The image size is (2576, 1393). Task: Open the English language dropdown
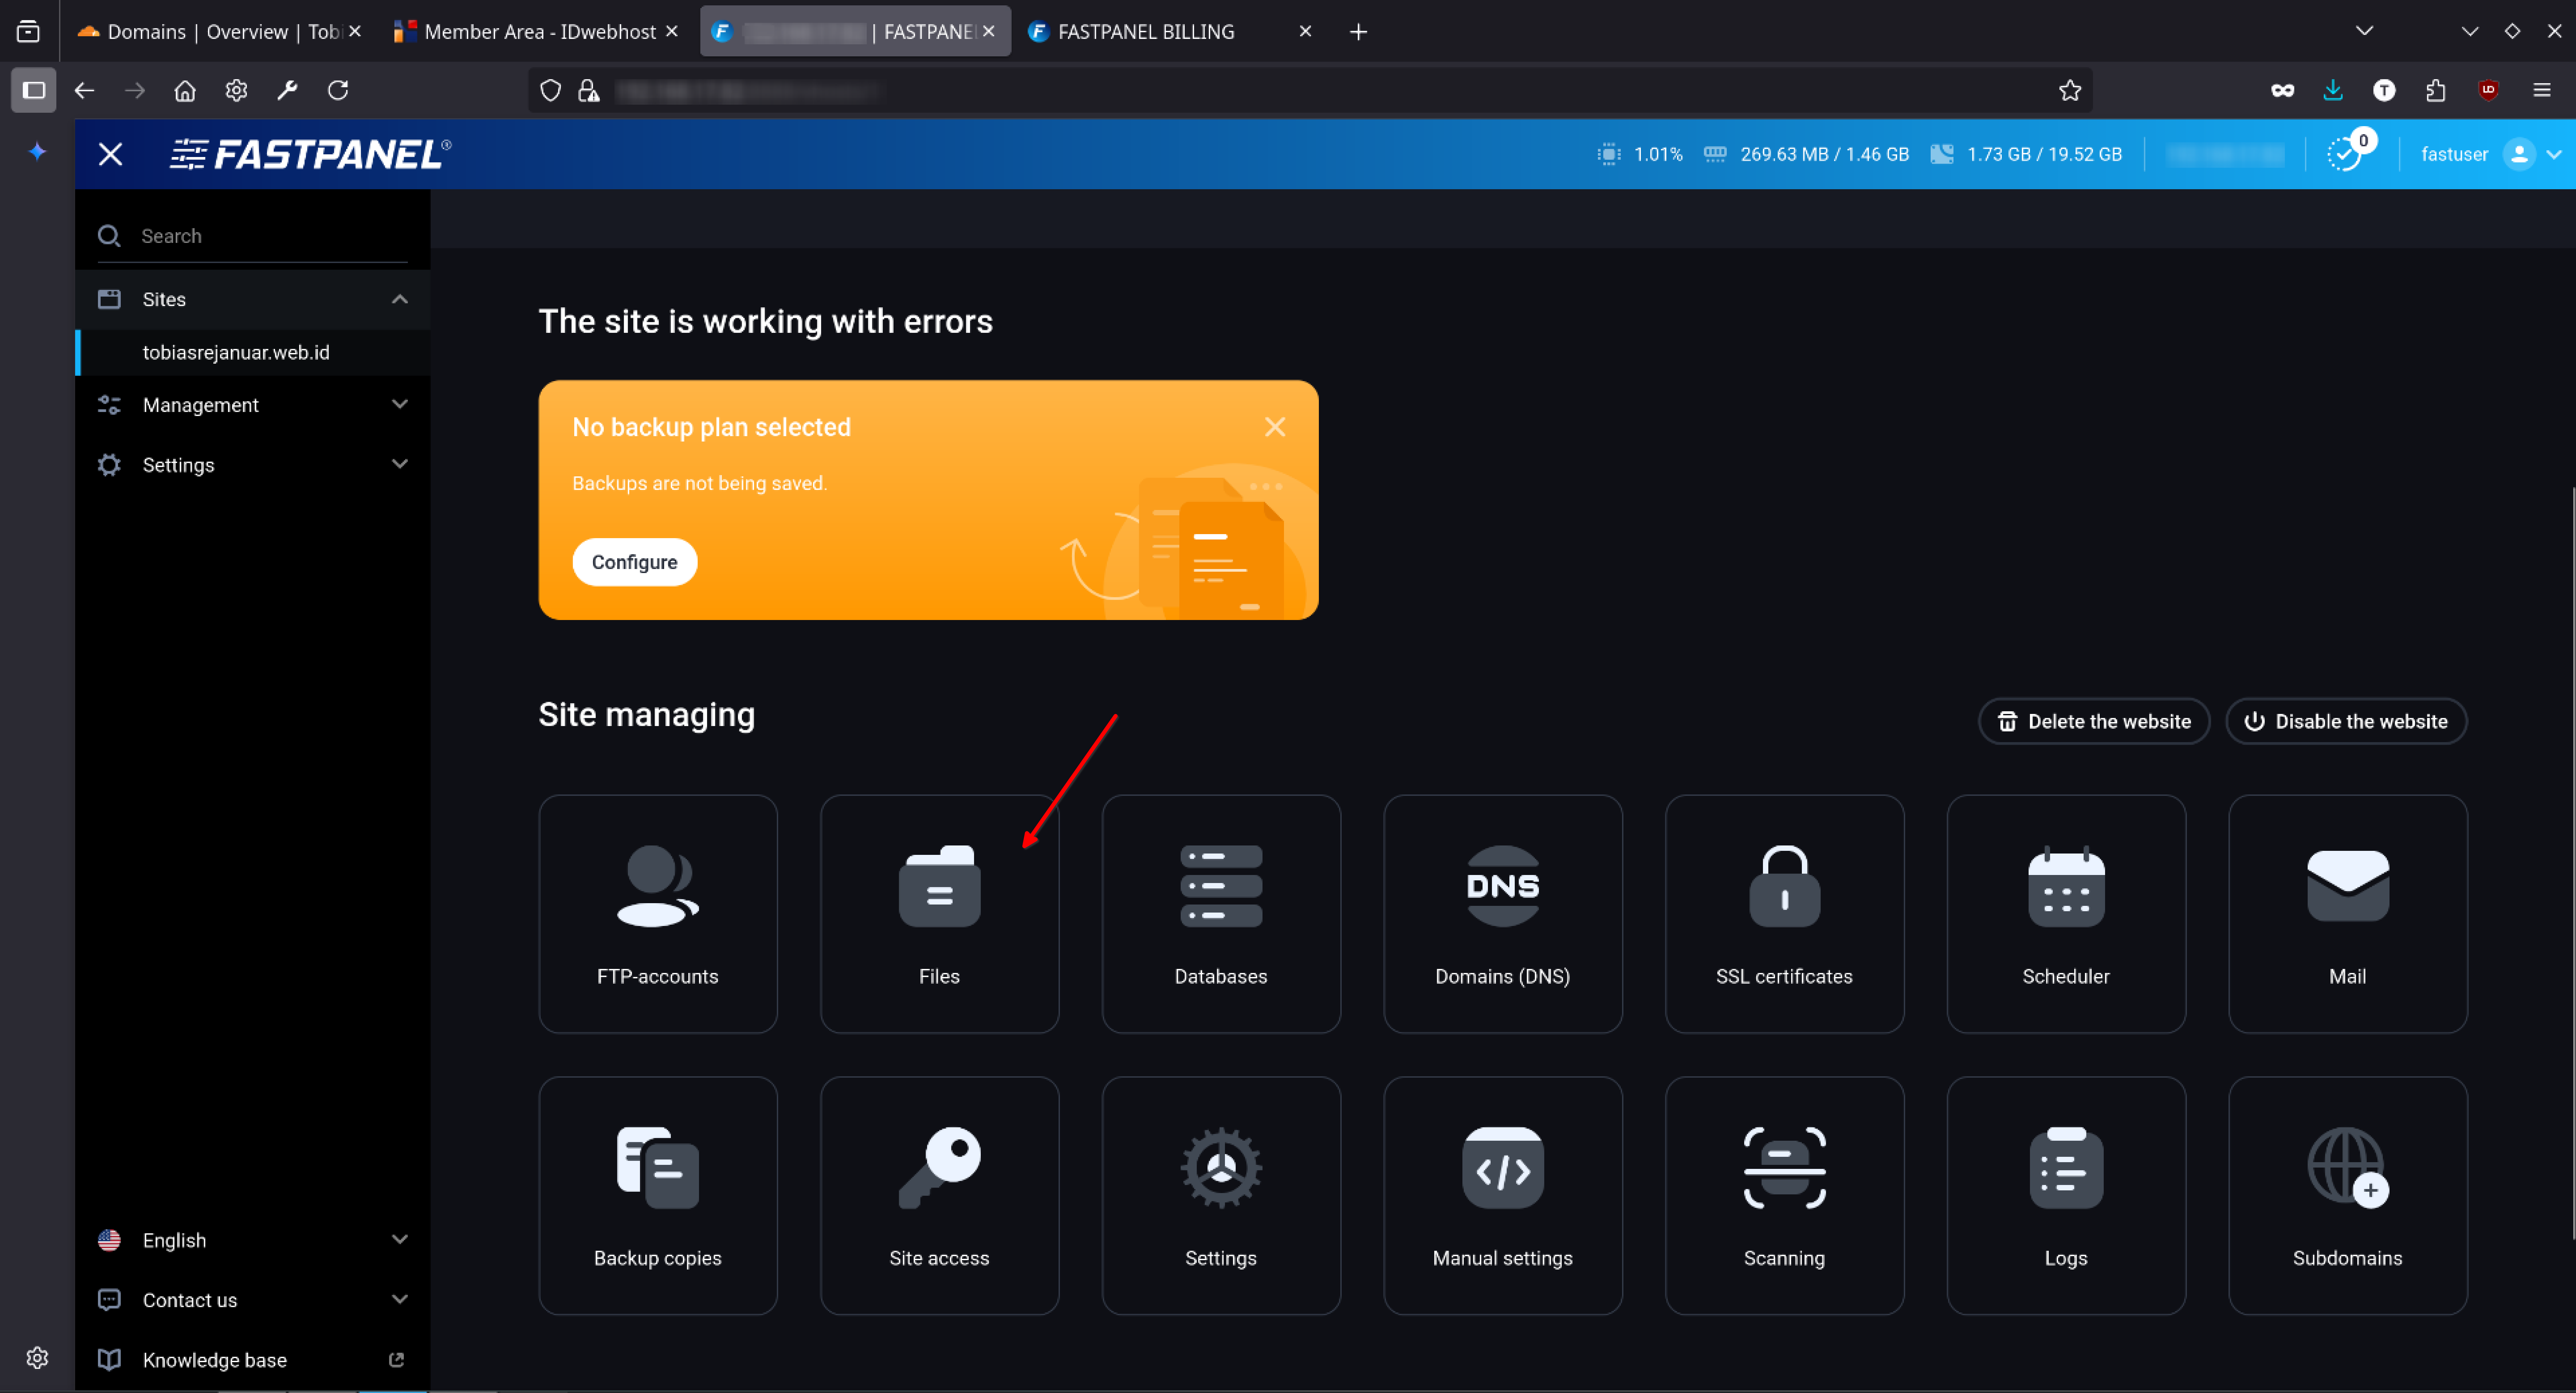coord(252,1240)
